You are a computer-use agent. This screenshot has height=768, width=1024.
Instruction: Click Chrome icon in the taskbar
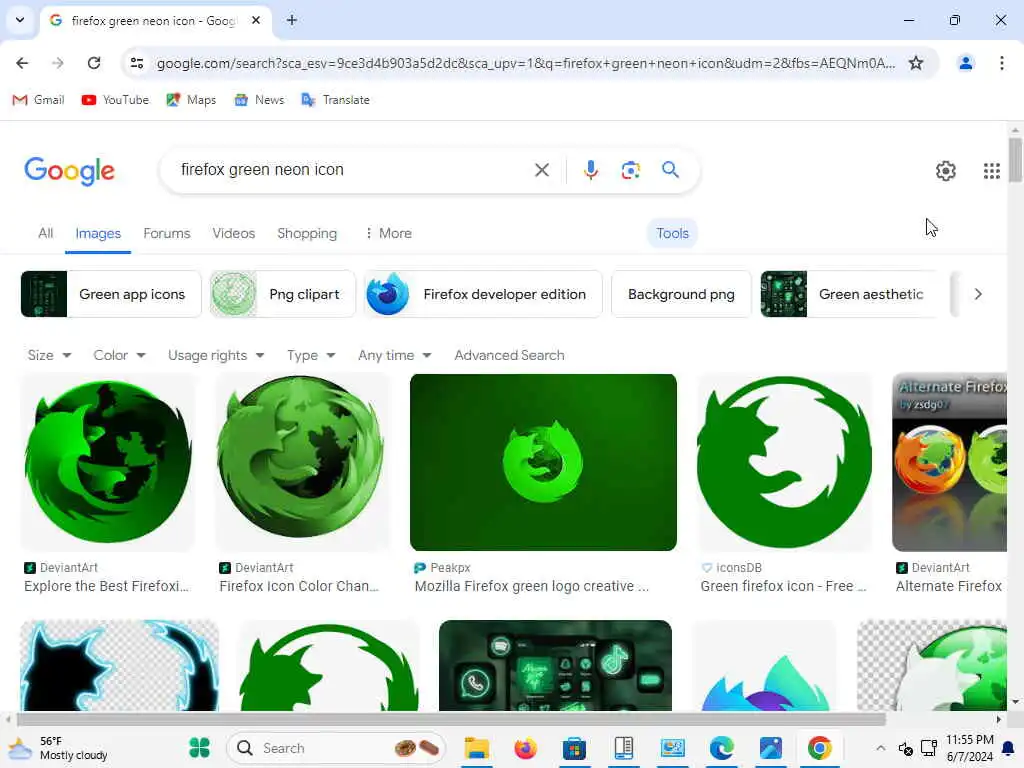coord(819,748)
